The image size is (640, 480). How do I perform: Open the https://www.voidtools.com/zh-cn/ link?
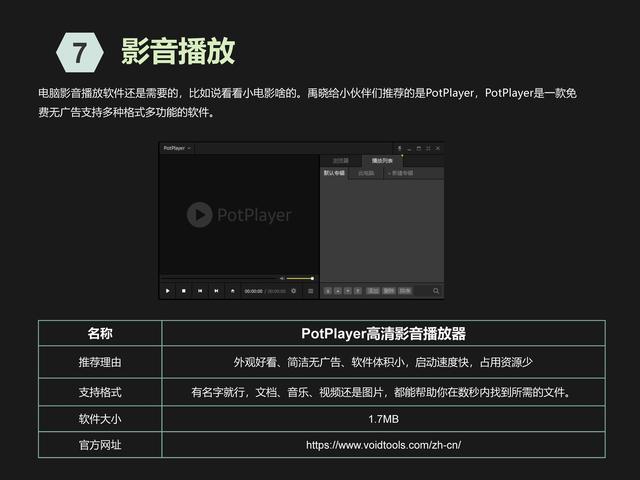click(384, 445)
